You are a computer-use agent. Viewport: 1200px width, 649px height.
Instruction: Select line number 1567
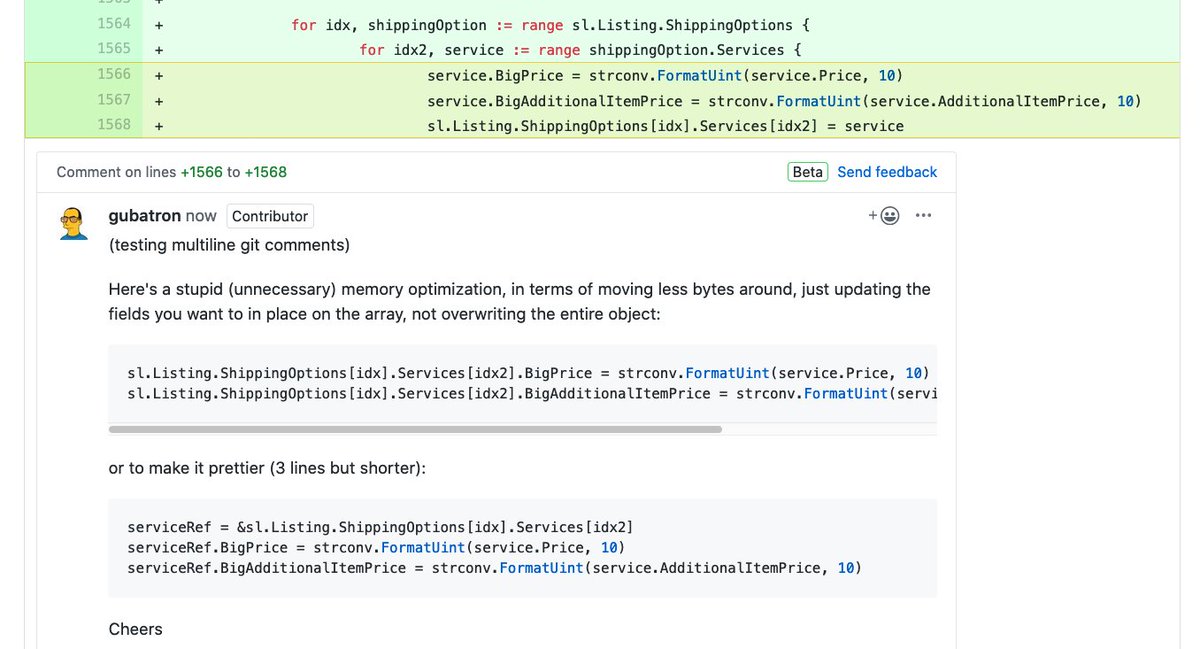click(x=114, y=99)
